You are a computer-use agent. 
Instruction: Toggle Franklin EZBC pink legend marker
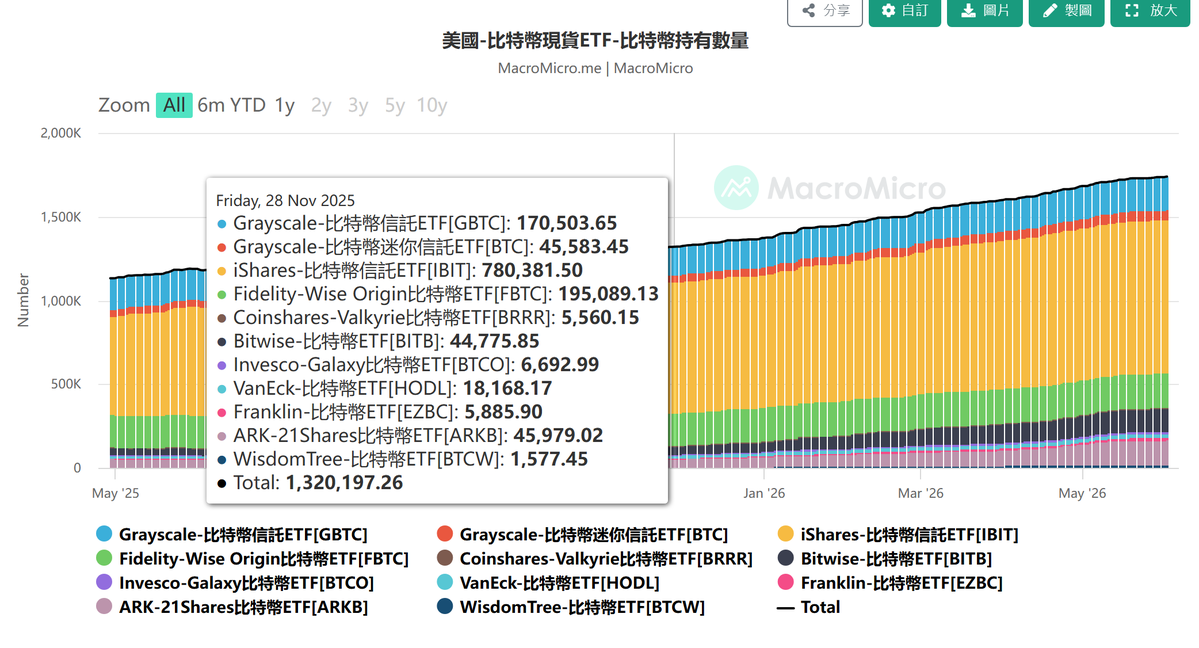(785, 582)
